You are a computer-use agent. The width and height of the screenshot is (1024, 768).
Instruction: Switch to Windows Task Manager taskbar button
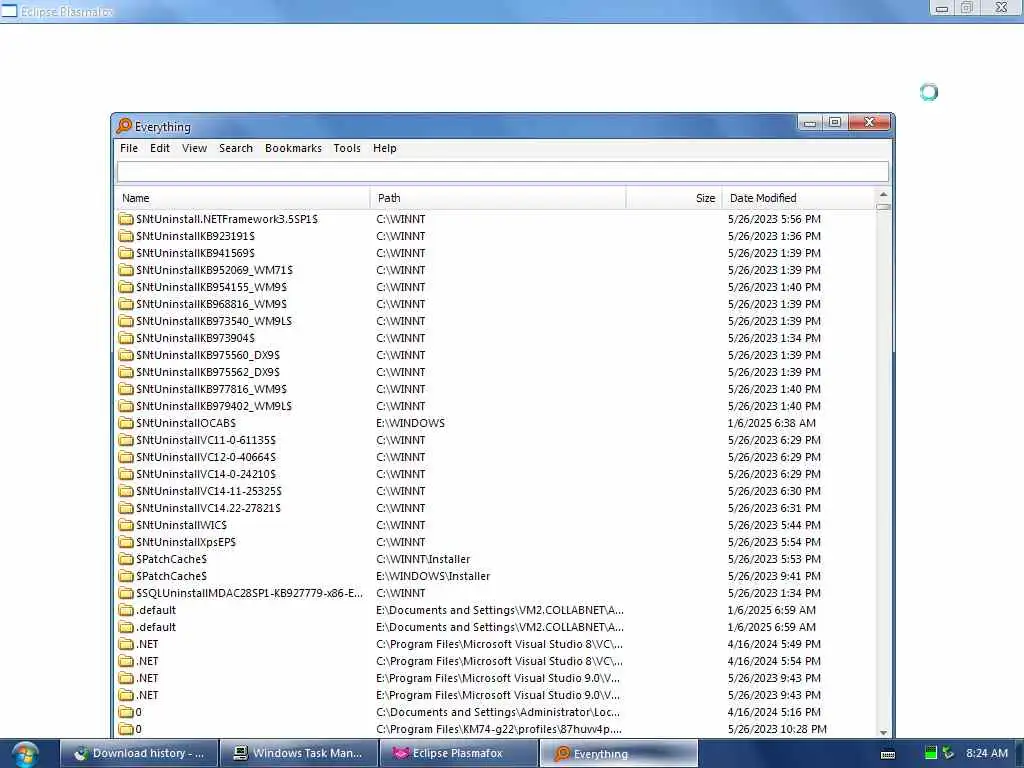(298, 753)
